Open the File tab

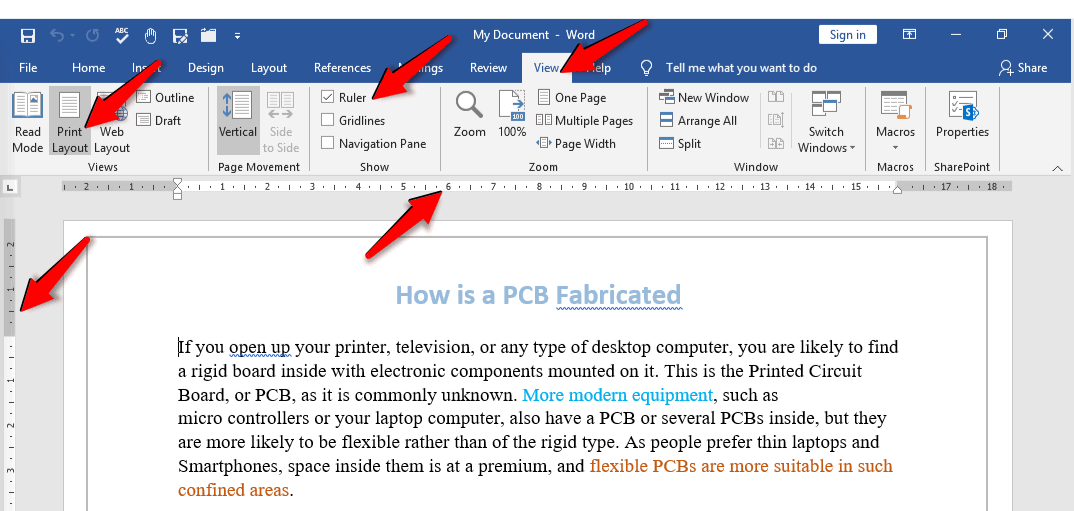[28, 68]
